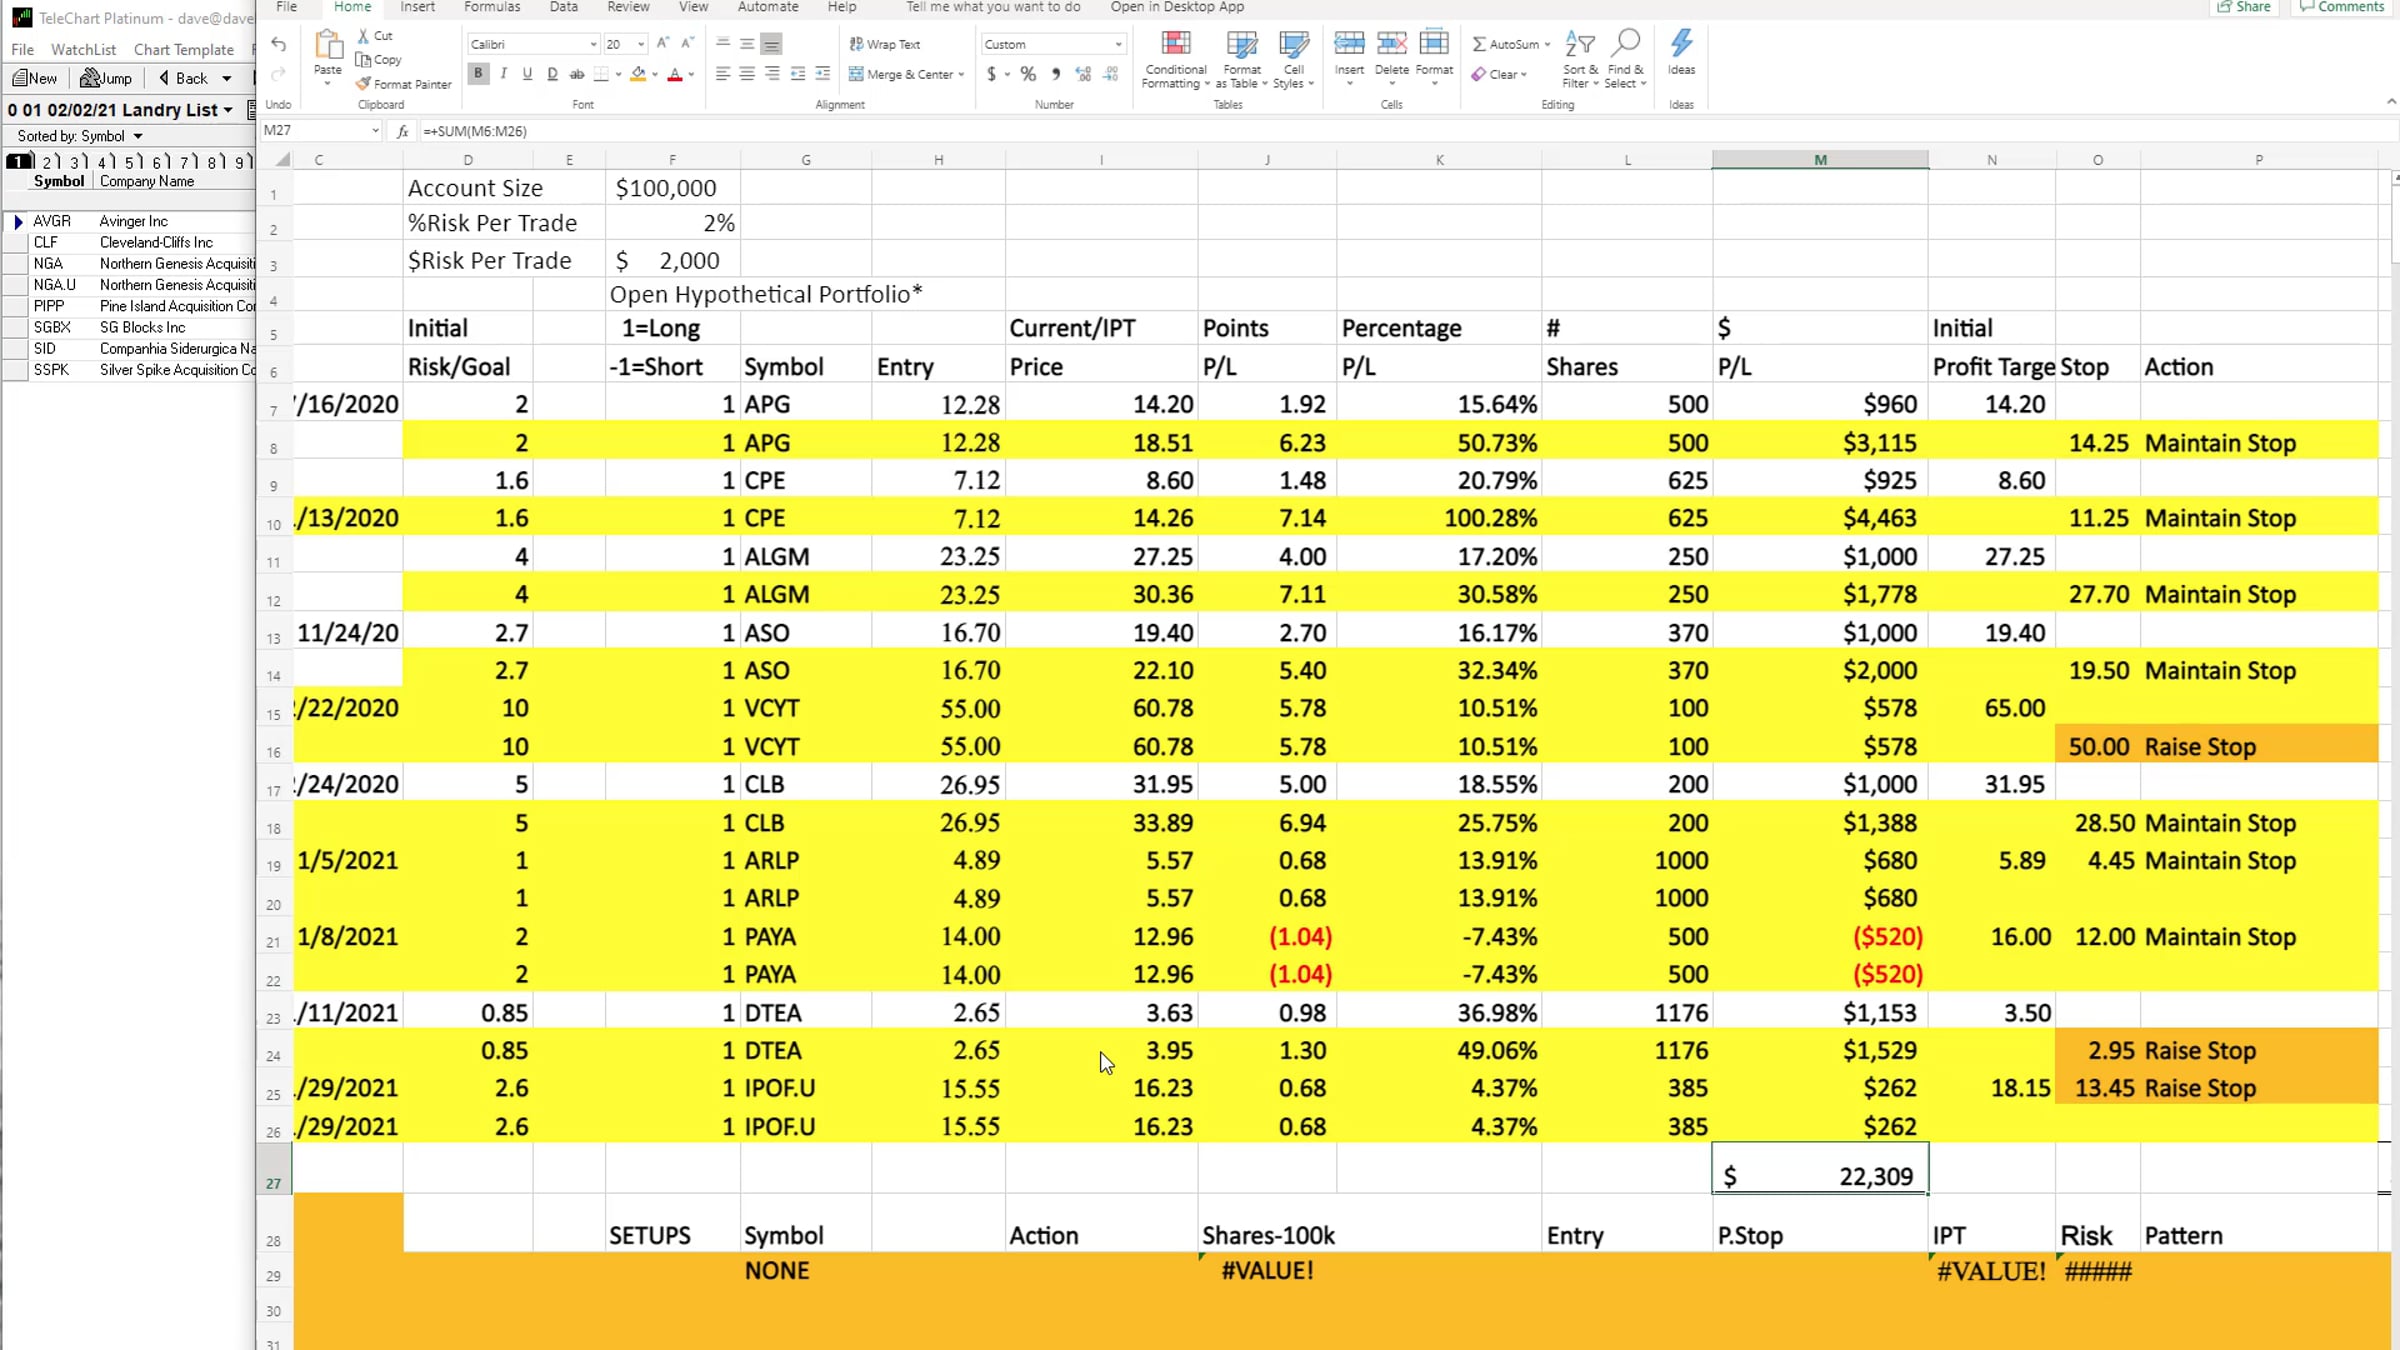Select watchlist flag tab 2 in TeleChart
The image size is (2400, 1350).
point(49,162)
